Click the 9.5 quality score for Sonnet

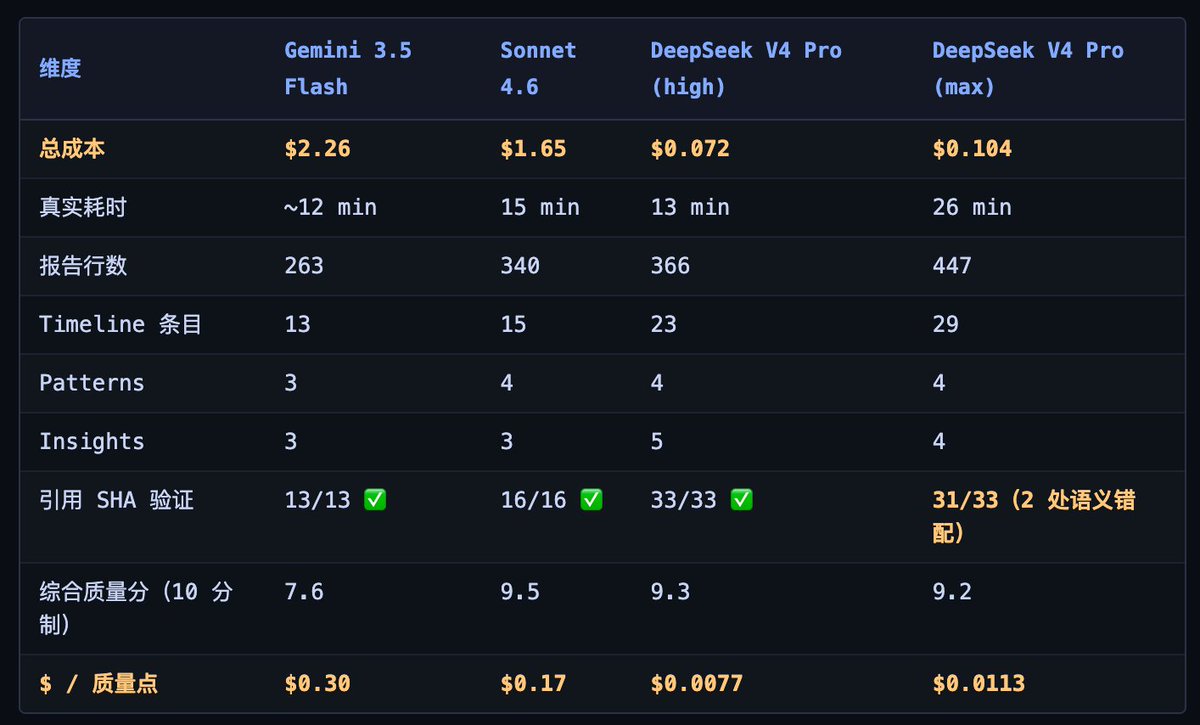tap(520, 592)
